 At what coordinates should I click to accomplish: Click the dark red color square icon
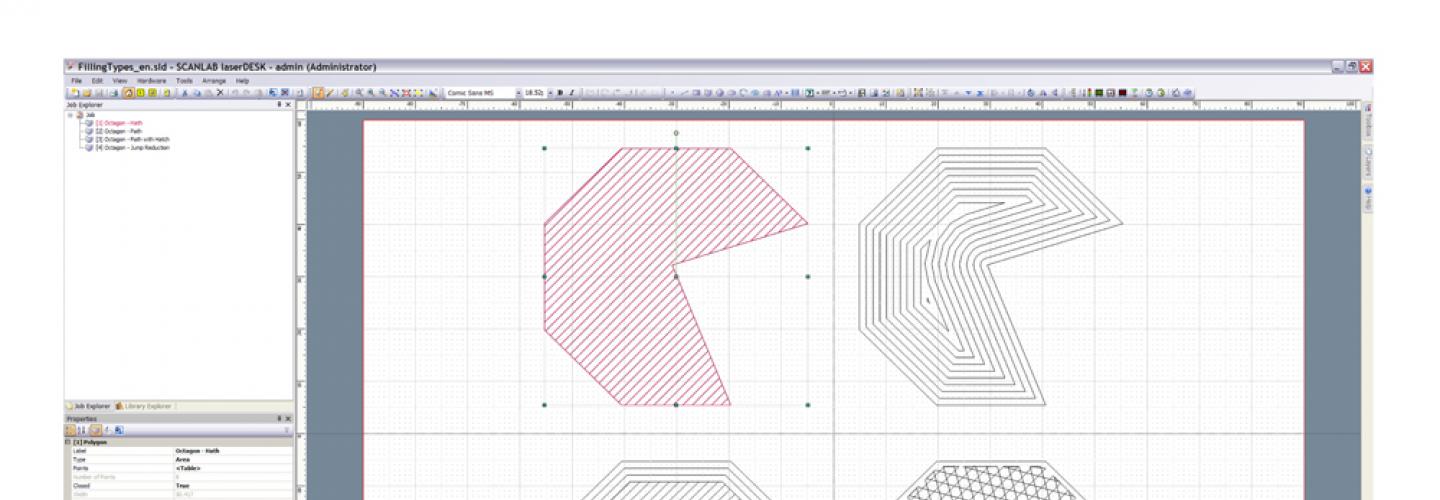(1123, 92)
